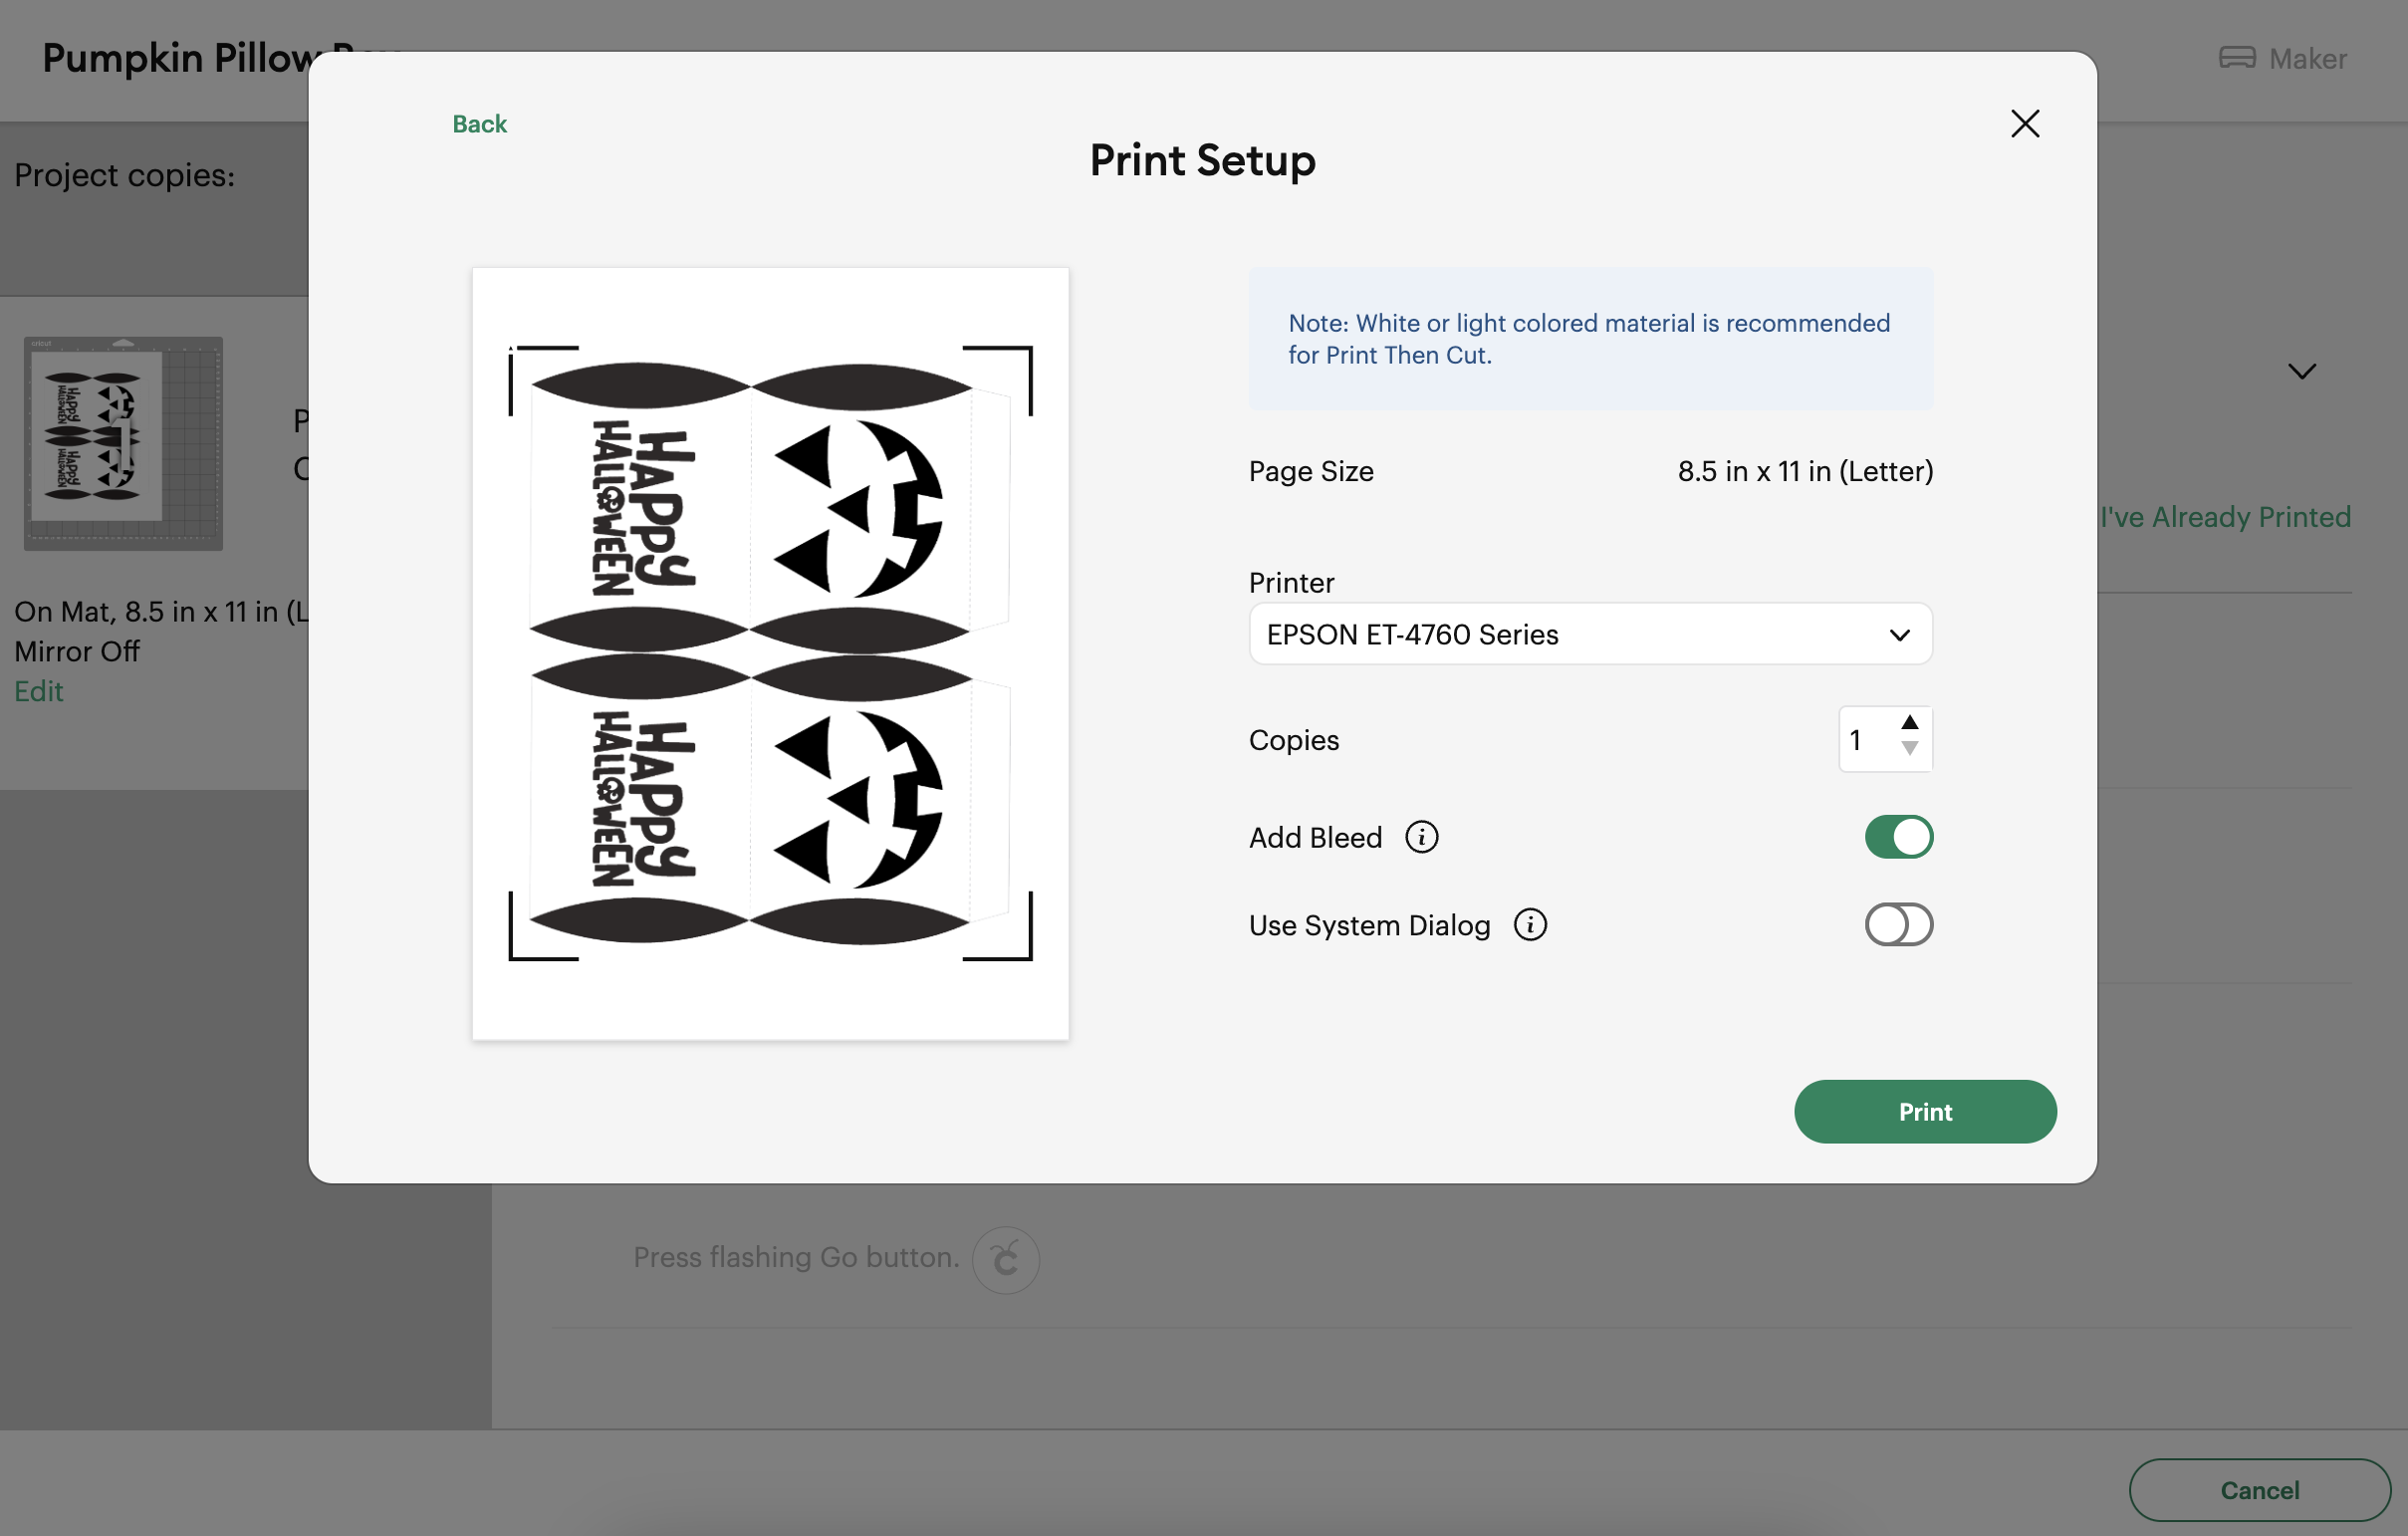
Task: Click the Press flashing Go button text
Action: [x=796, y=1257]
